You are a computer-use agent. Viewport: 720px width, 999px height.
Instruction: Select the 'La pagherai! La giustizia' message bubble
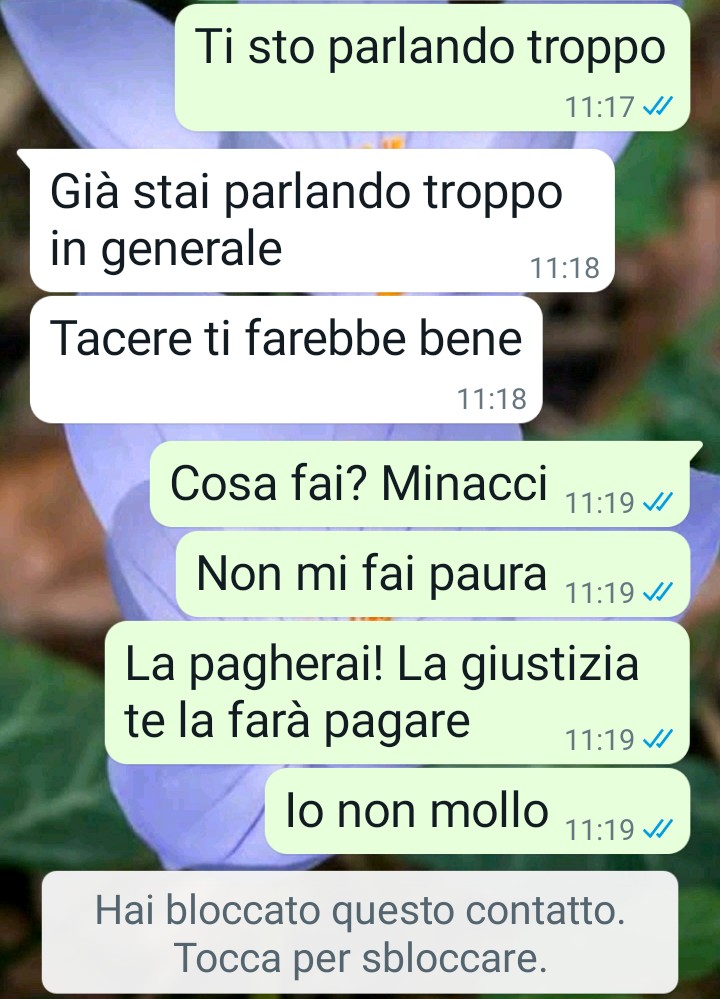click(397, 693)
